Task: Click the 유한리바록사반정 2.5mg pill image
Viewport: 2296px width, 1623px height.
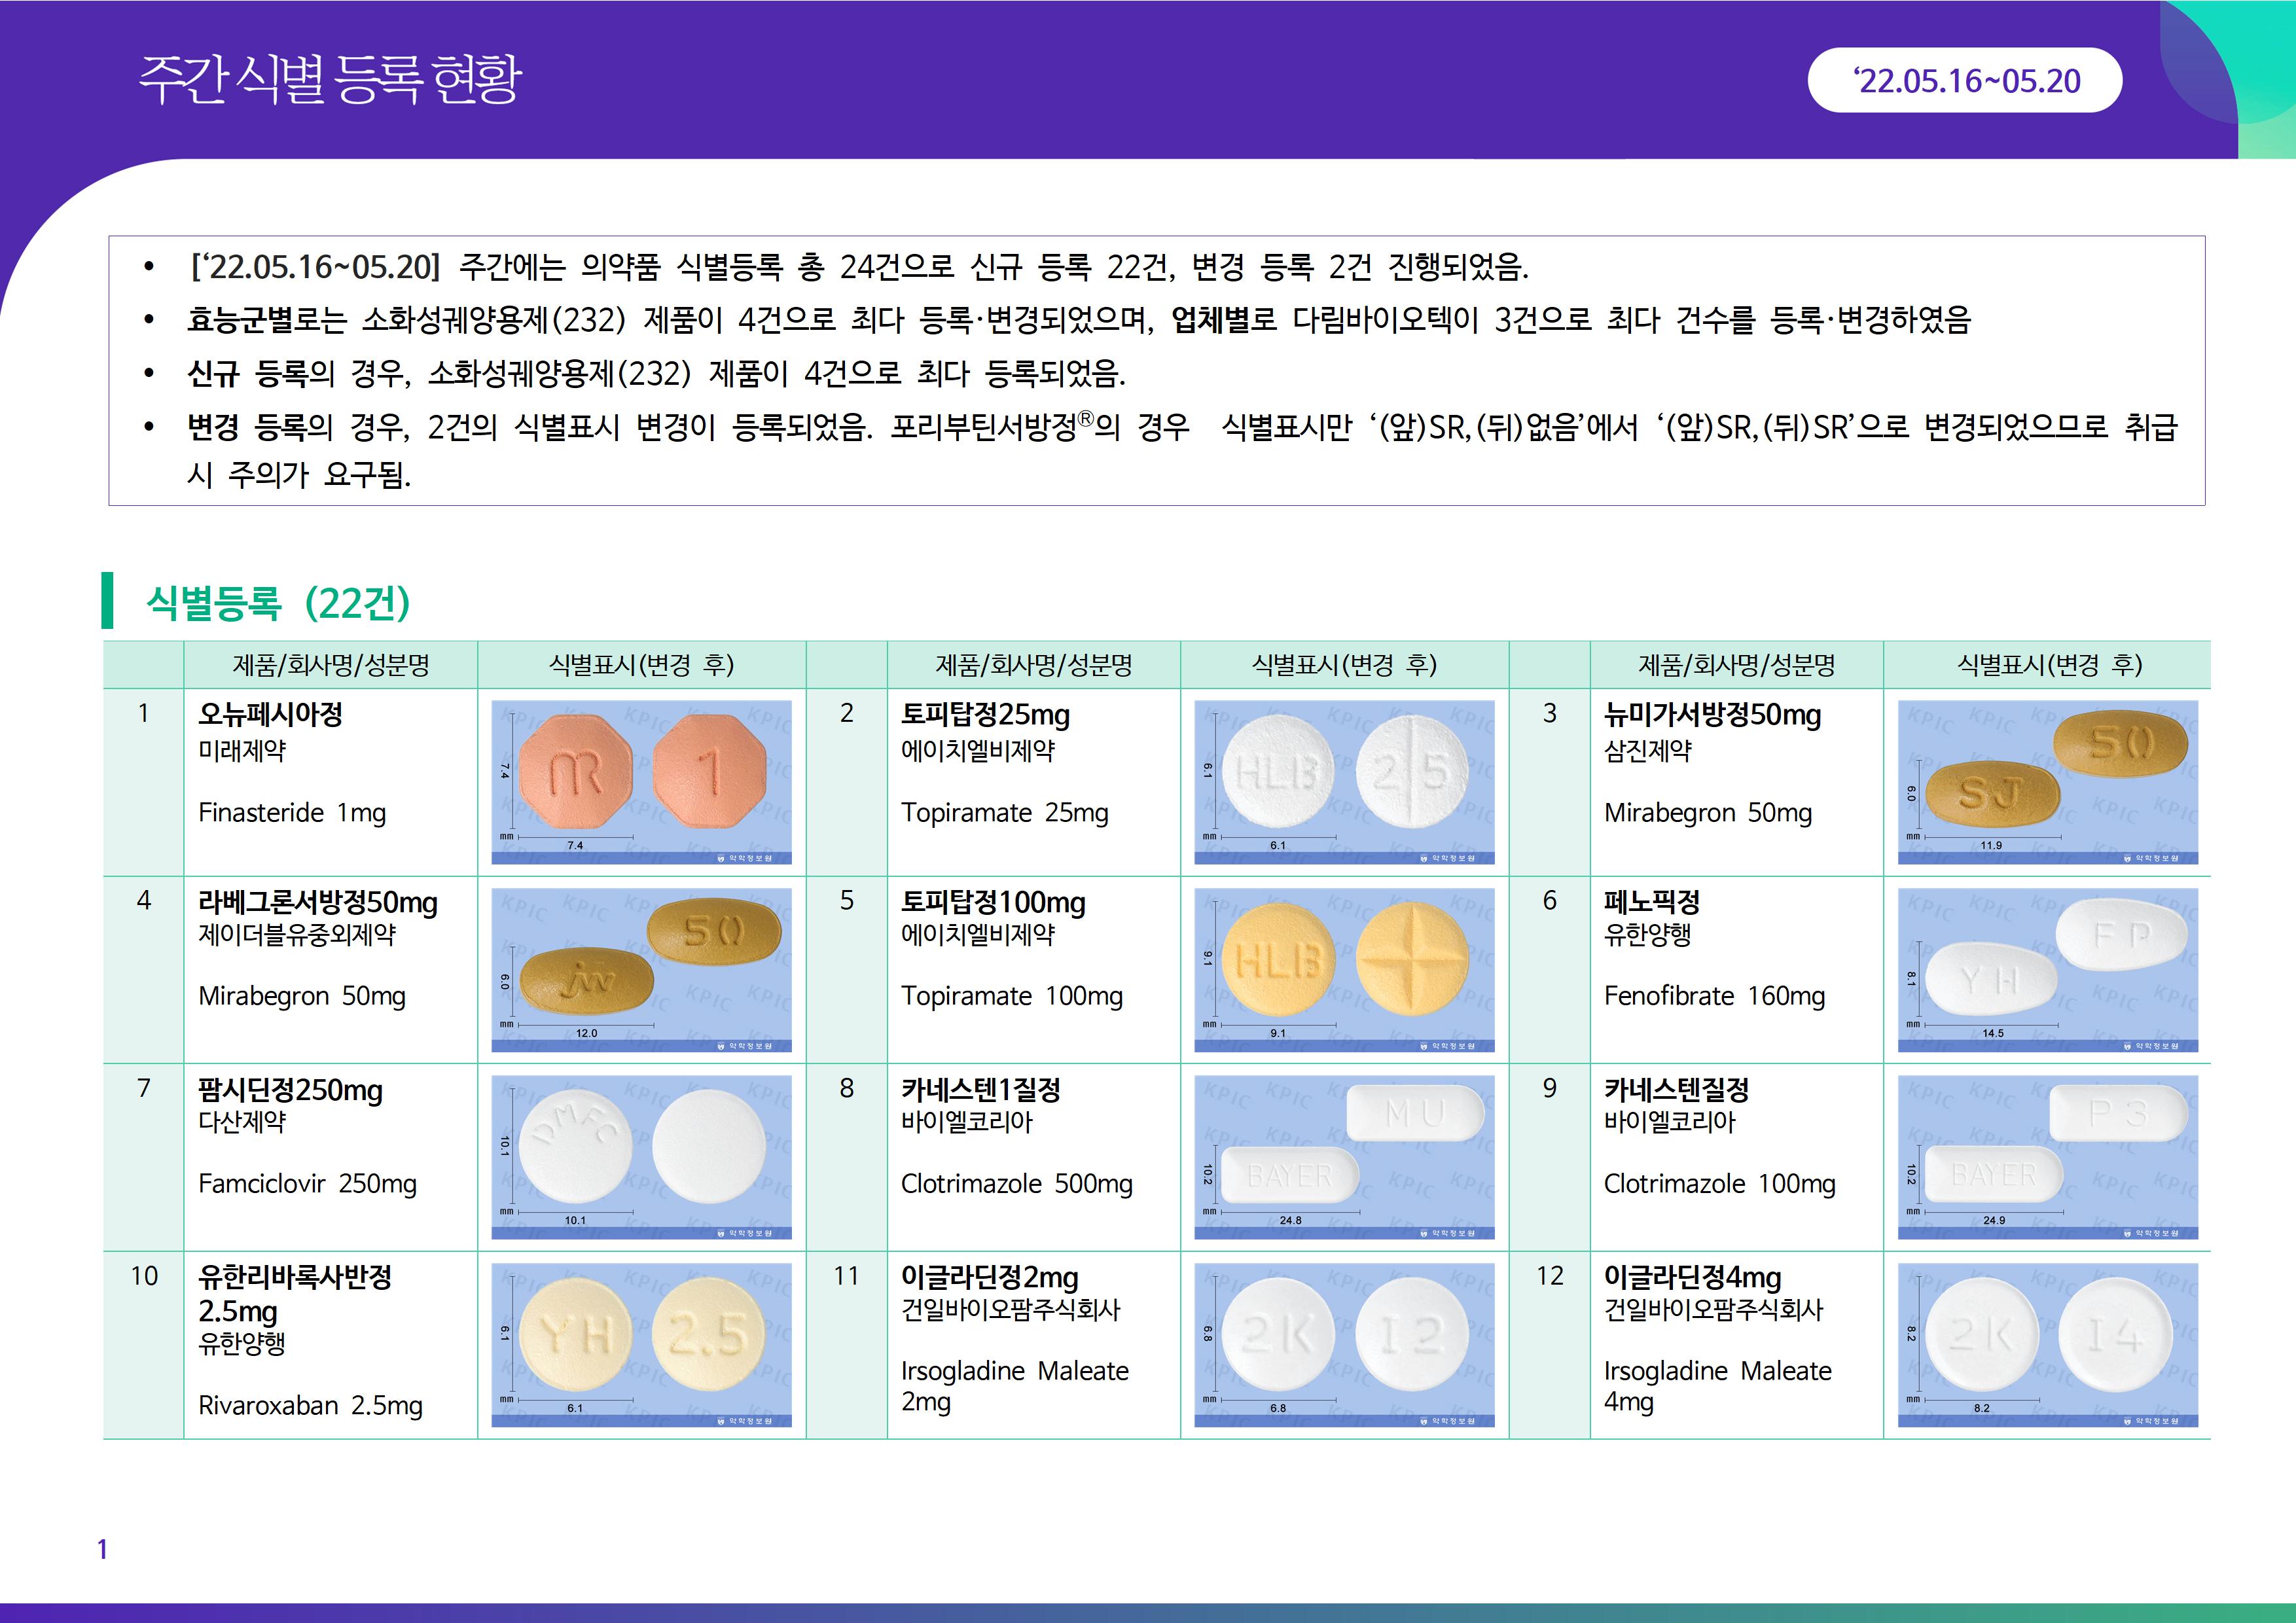Action: (x=641, y=1344)
